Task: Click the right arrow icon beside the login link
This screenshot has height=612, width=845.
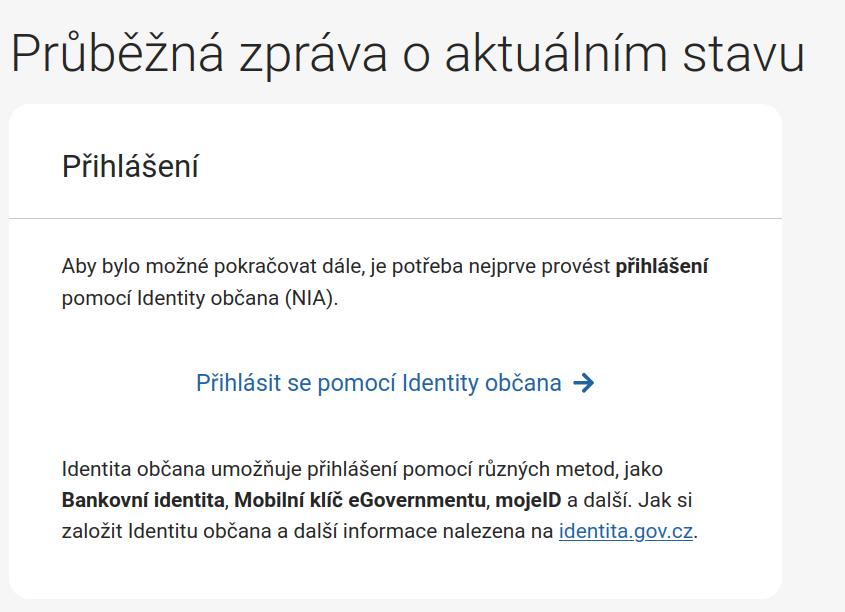Action: coord(584,384)
